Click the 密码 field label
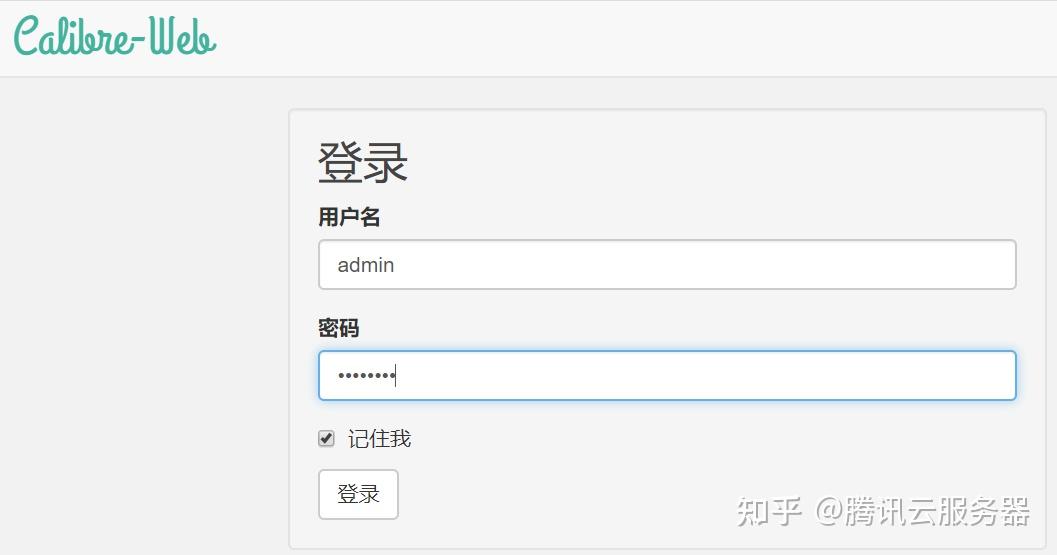1057x555 pixels. pyautogui.click(x=339, y=328)
